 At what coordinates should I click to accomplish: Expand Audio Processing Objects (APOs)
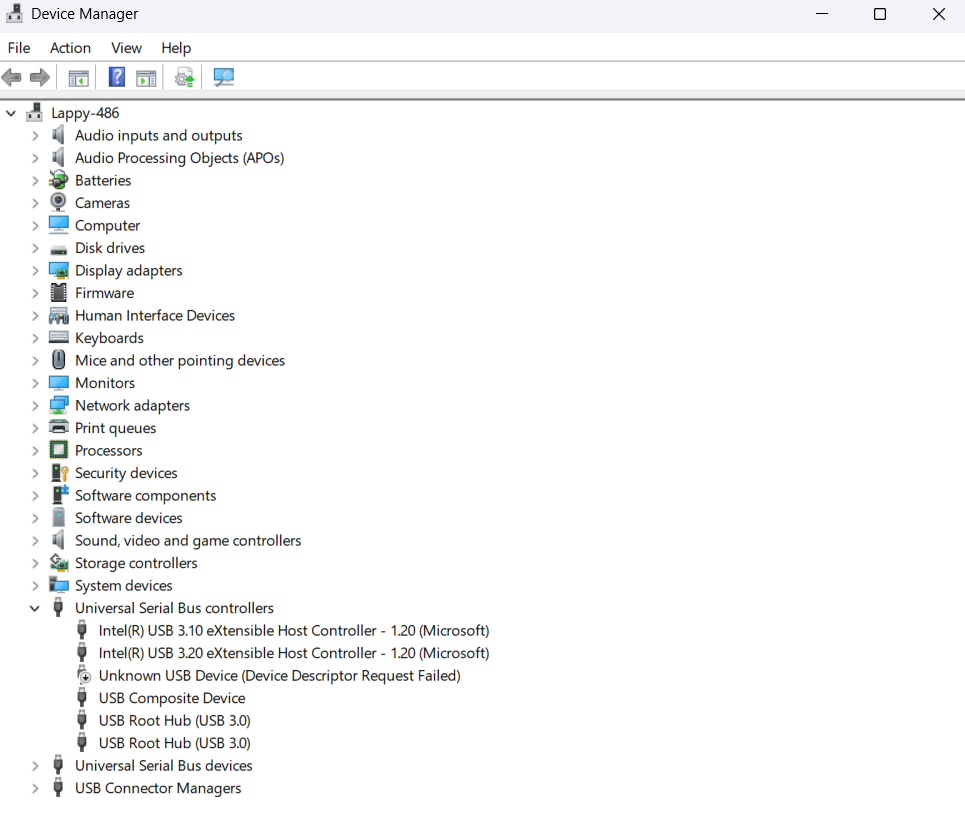point(35,158)
